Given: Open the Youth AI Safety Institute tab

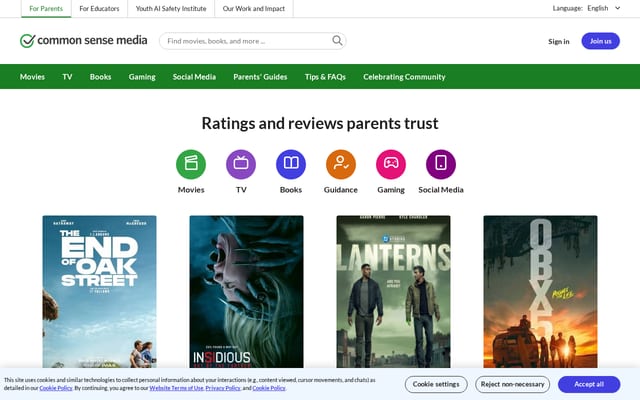Looking at the screenshot, I should [171, 9].
